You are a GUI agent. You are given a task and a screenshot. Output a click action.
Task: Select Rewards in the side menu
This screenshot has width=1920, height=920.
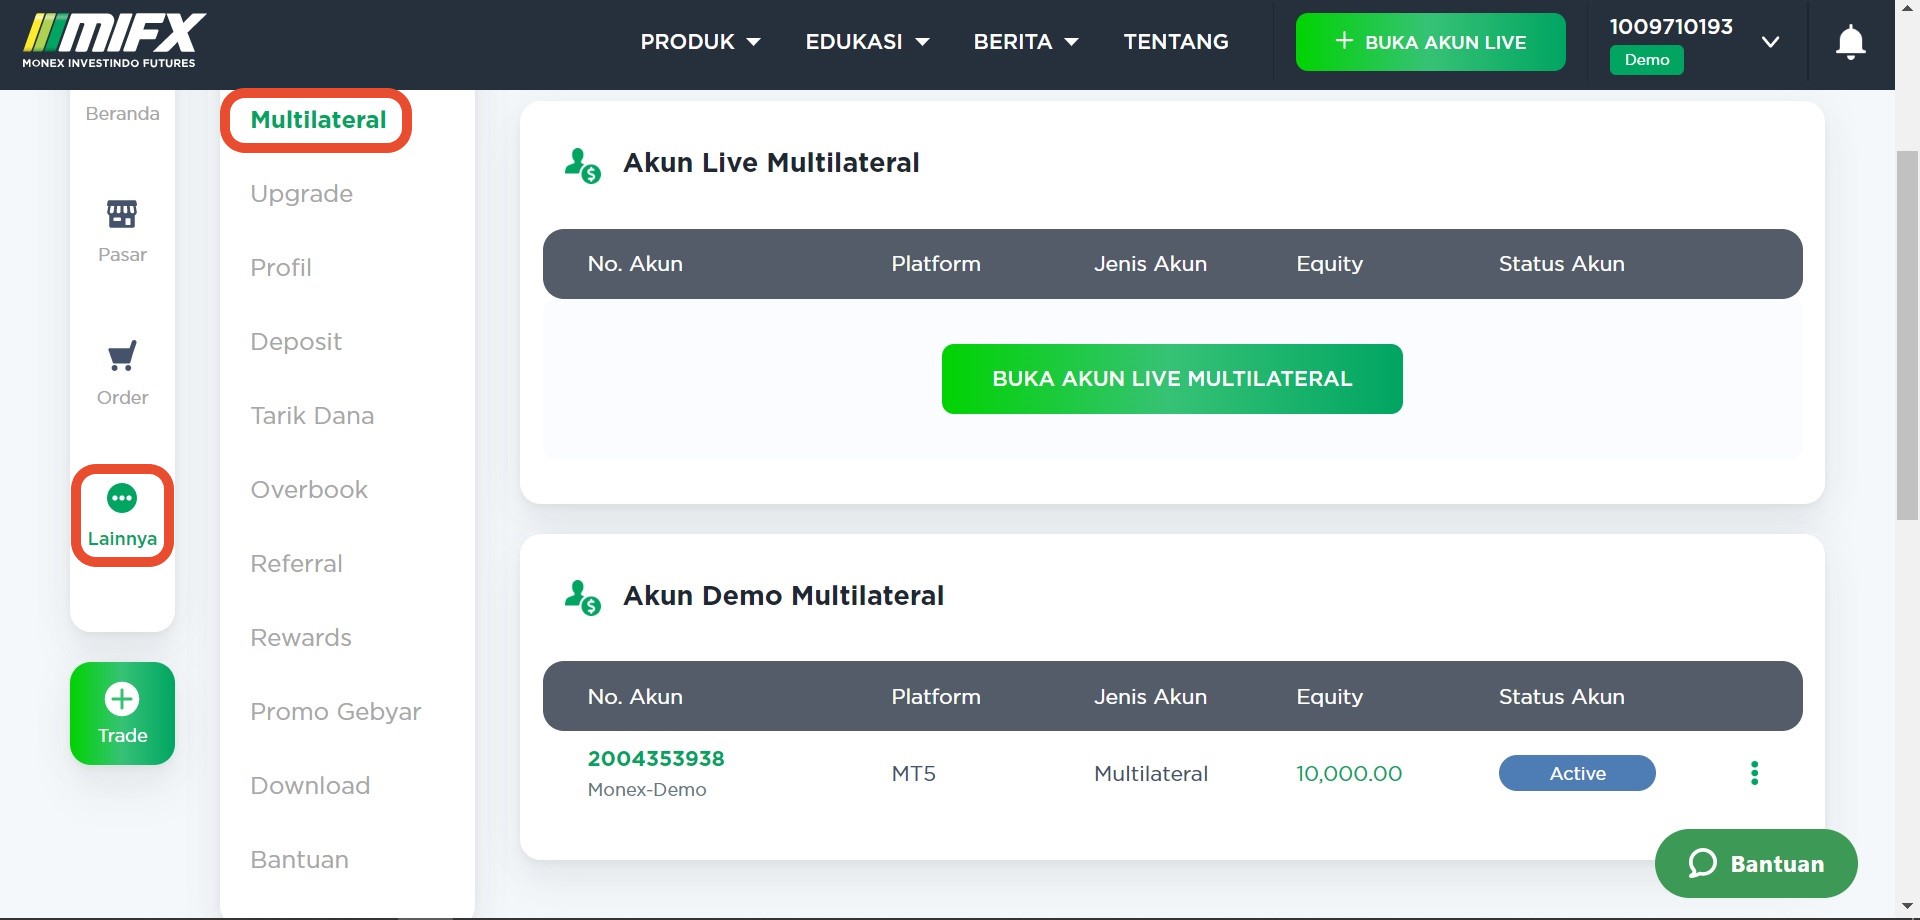coord(301,638)
